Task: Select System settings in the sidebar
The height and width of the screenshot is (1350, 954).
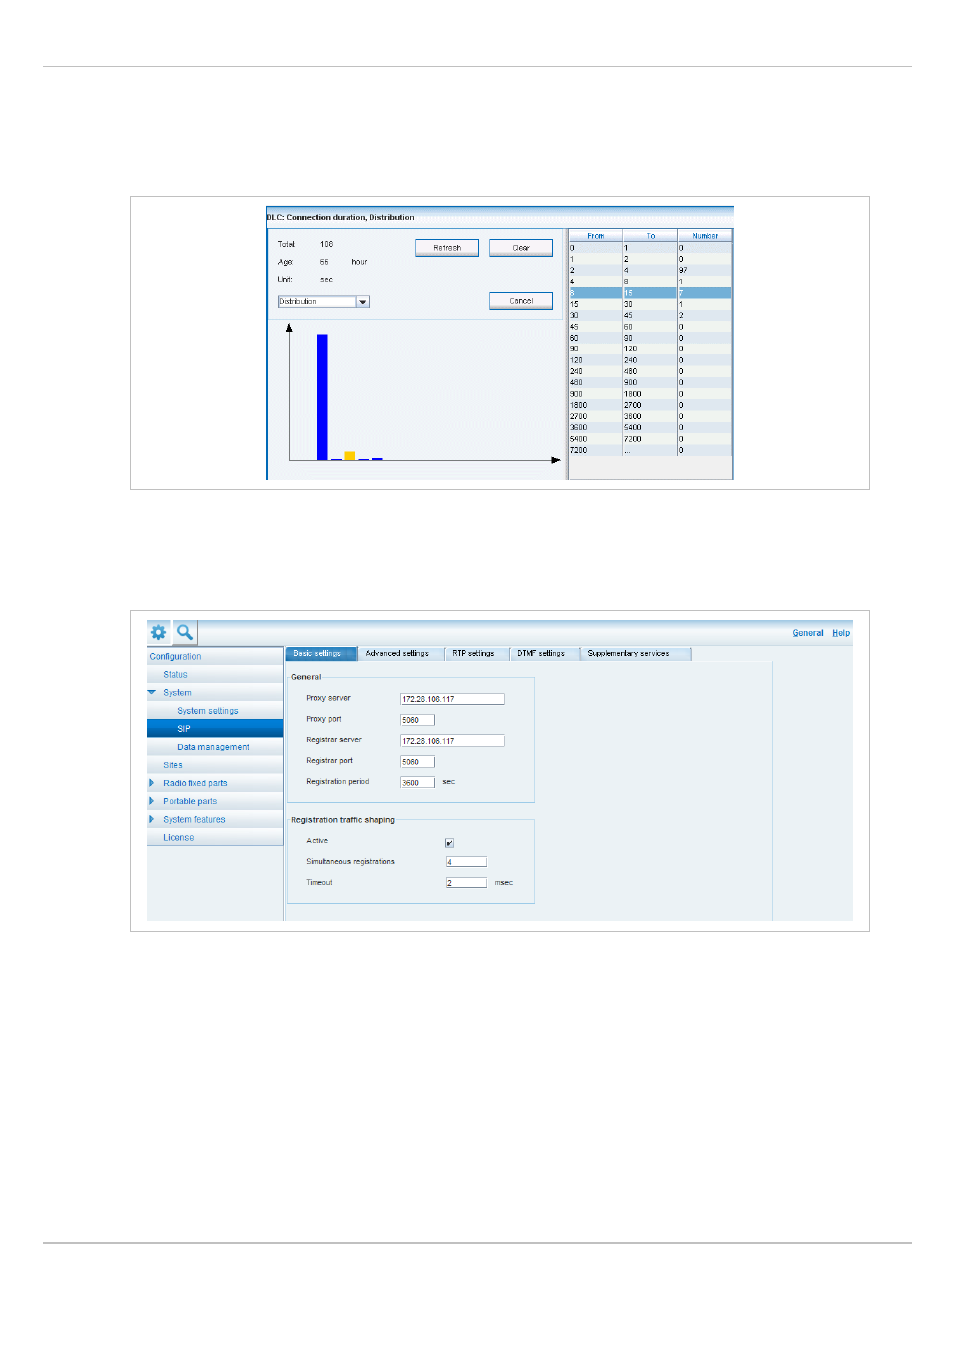Action: point(215,711)
